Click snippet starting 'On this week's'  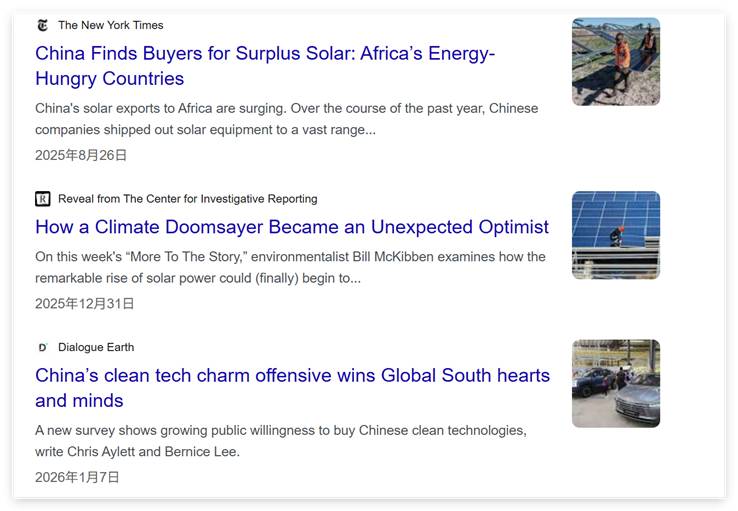coord(290,267)
